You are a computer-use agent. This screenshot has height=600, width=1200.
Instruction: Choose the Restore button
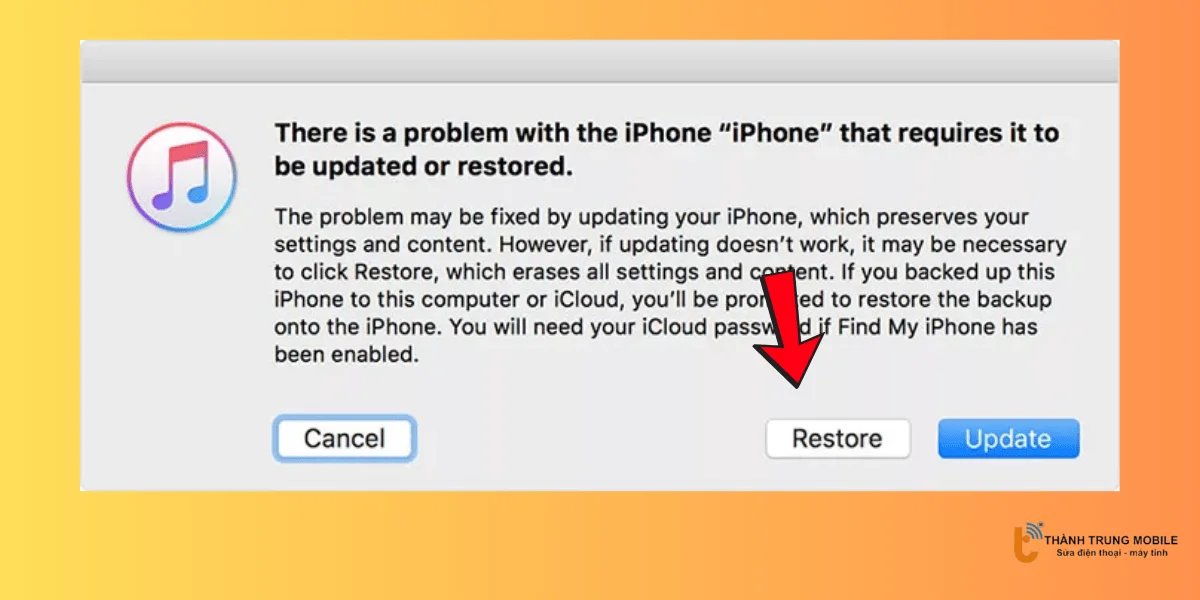(x=838, y=438)
